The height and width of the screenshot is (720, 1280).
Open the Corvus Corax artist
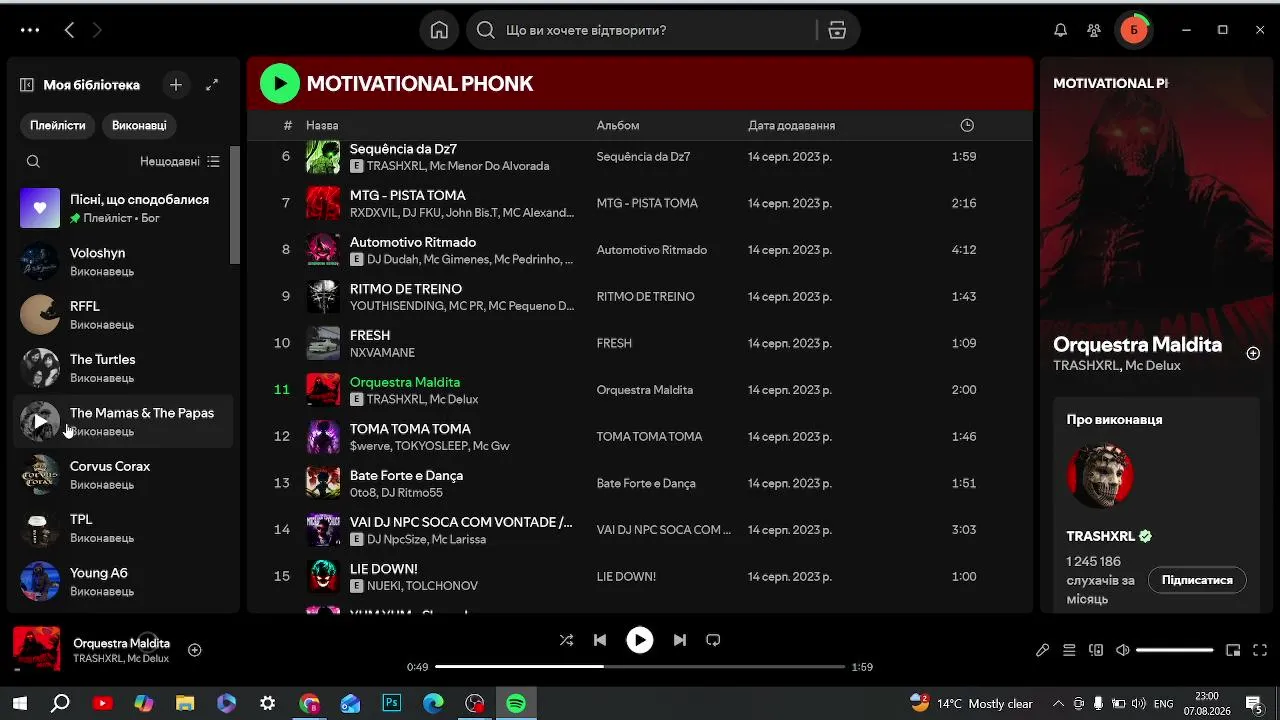pos(122,475)
